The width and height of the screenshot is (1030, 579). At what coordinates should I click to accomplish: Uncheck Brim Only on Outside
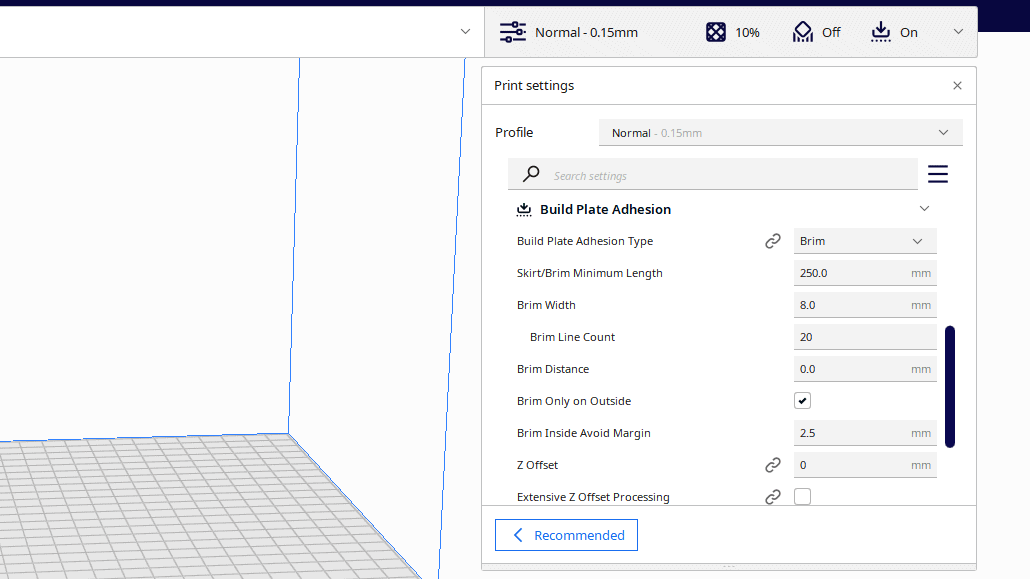click(802, 400)
